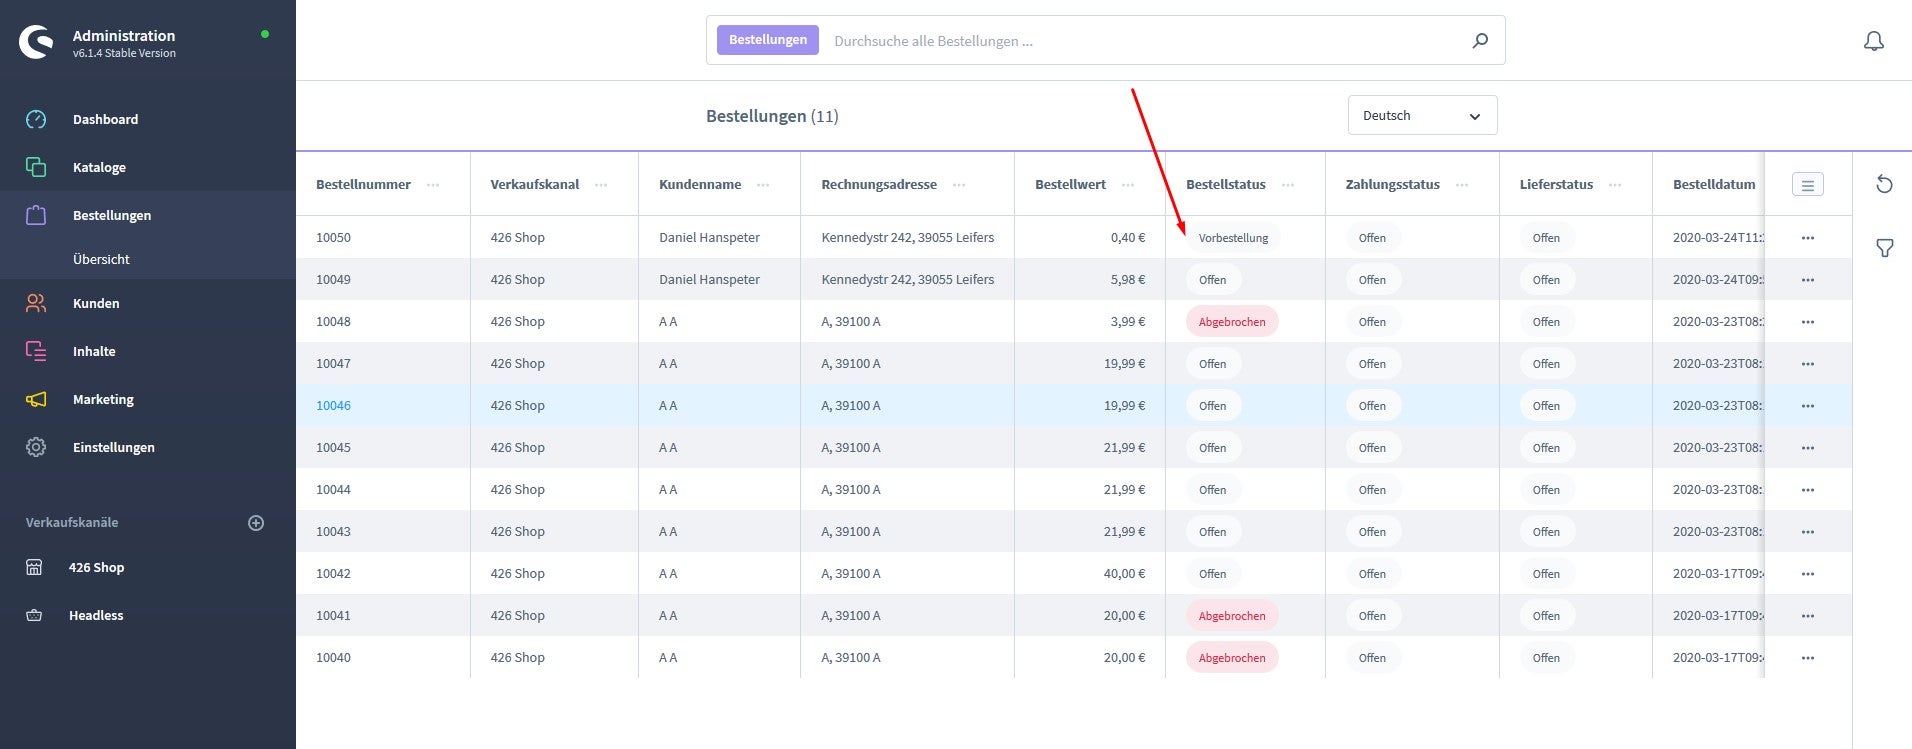Image resolution: width=1912 pixels, height=749 pixels.
Task: Click the Marketing megaphone icon
Action: tap(36, 399)
